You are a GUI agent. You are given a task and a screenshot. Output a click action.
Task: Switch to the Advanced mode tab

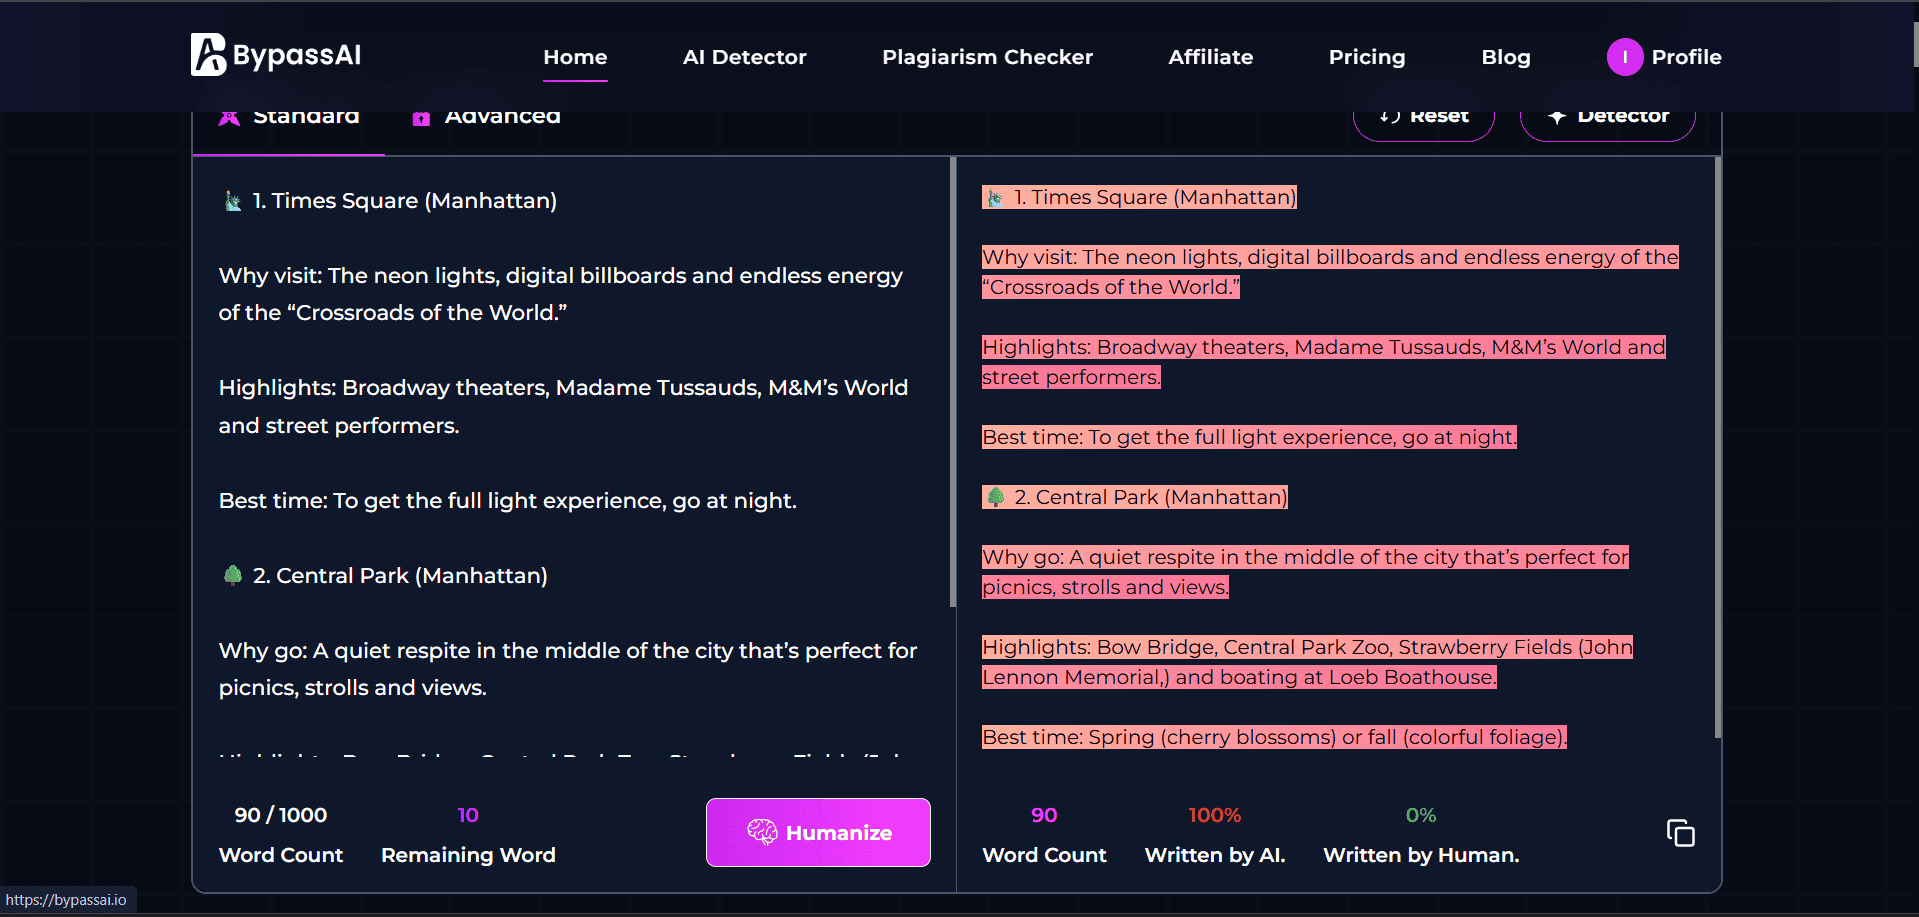[x=487, y=118]
